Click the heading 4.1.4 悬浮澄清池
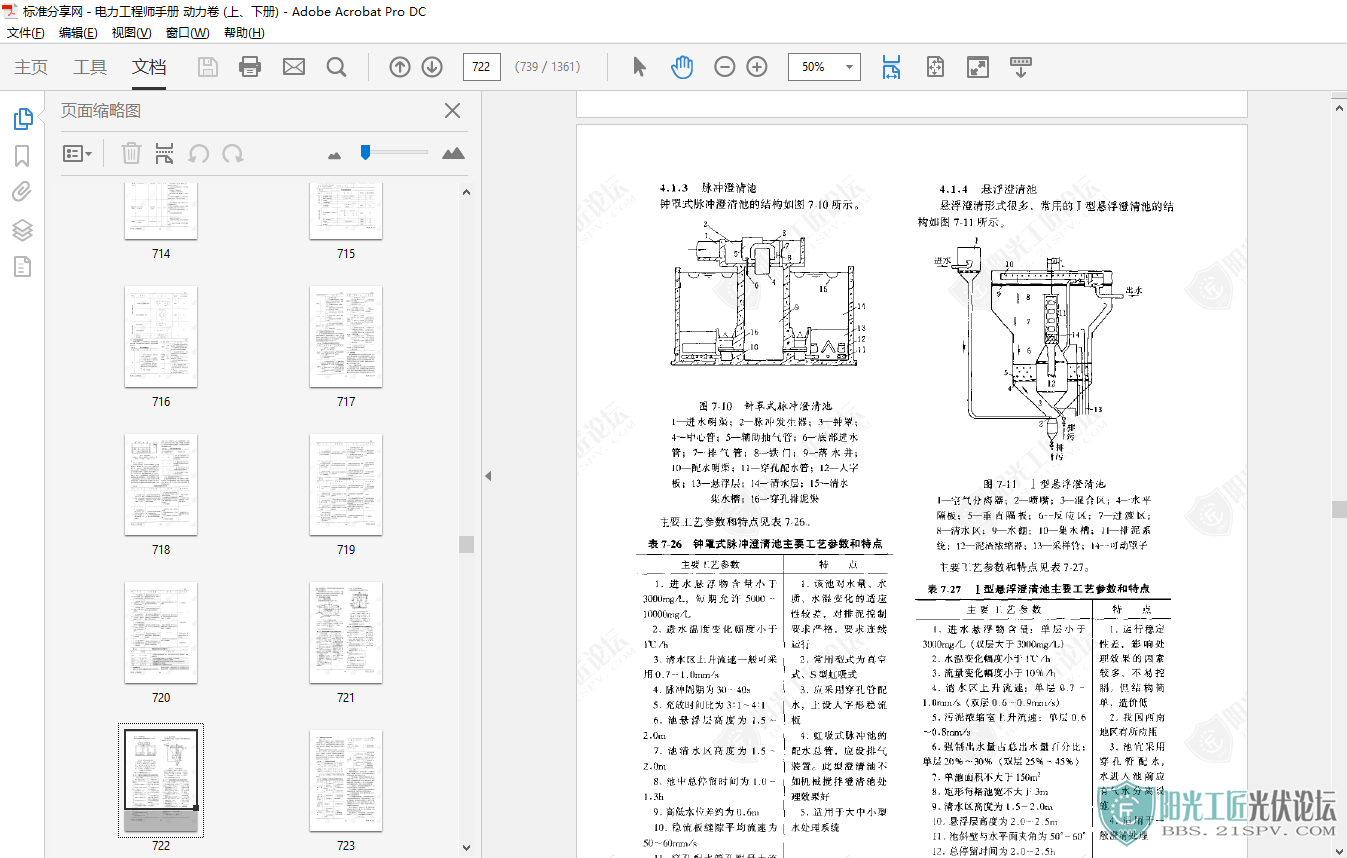Screen dimensions: 1347x858 tap(988, 189)
